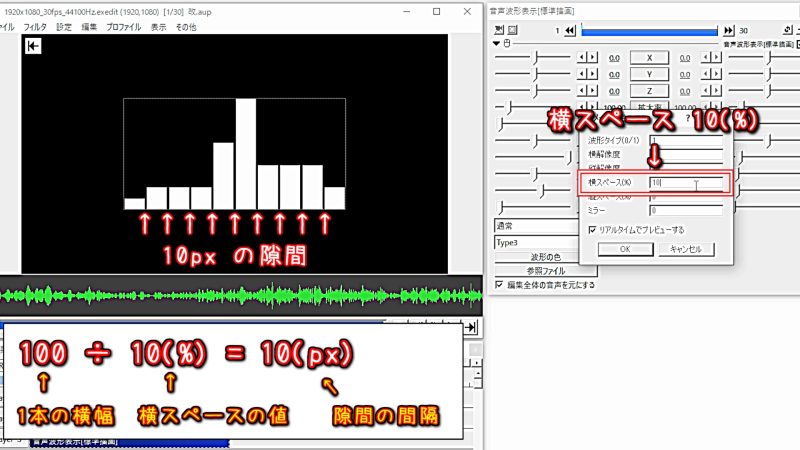800x450 pixels.
Task: Jump to last frame icon above timeline
Action: (471, 327)
